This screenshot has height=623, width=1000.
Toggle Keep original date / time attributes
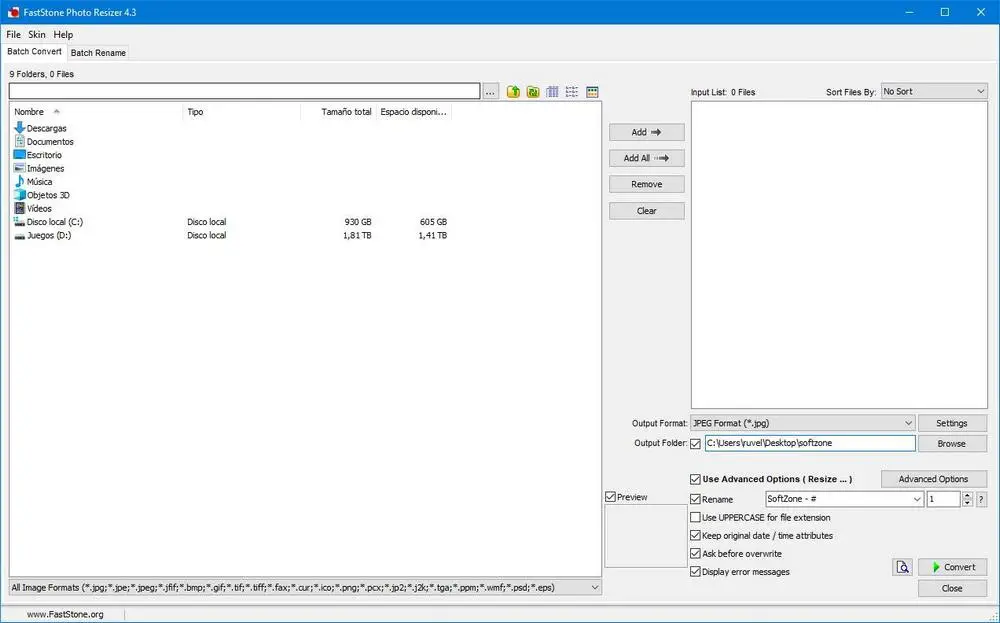point(695,536)
